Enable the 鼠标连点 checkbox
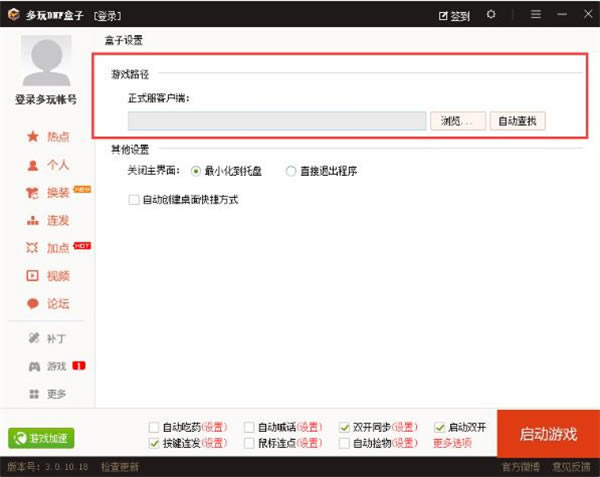Screen dimensions: 600x477 249,443
